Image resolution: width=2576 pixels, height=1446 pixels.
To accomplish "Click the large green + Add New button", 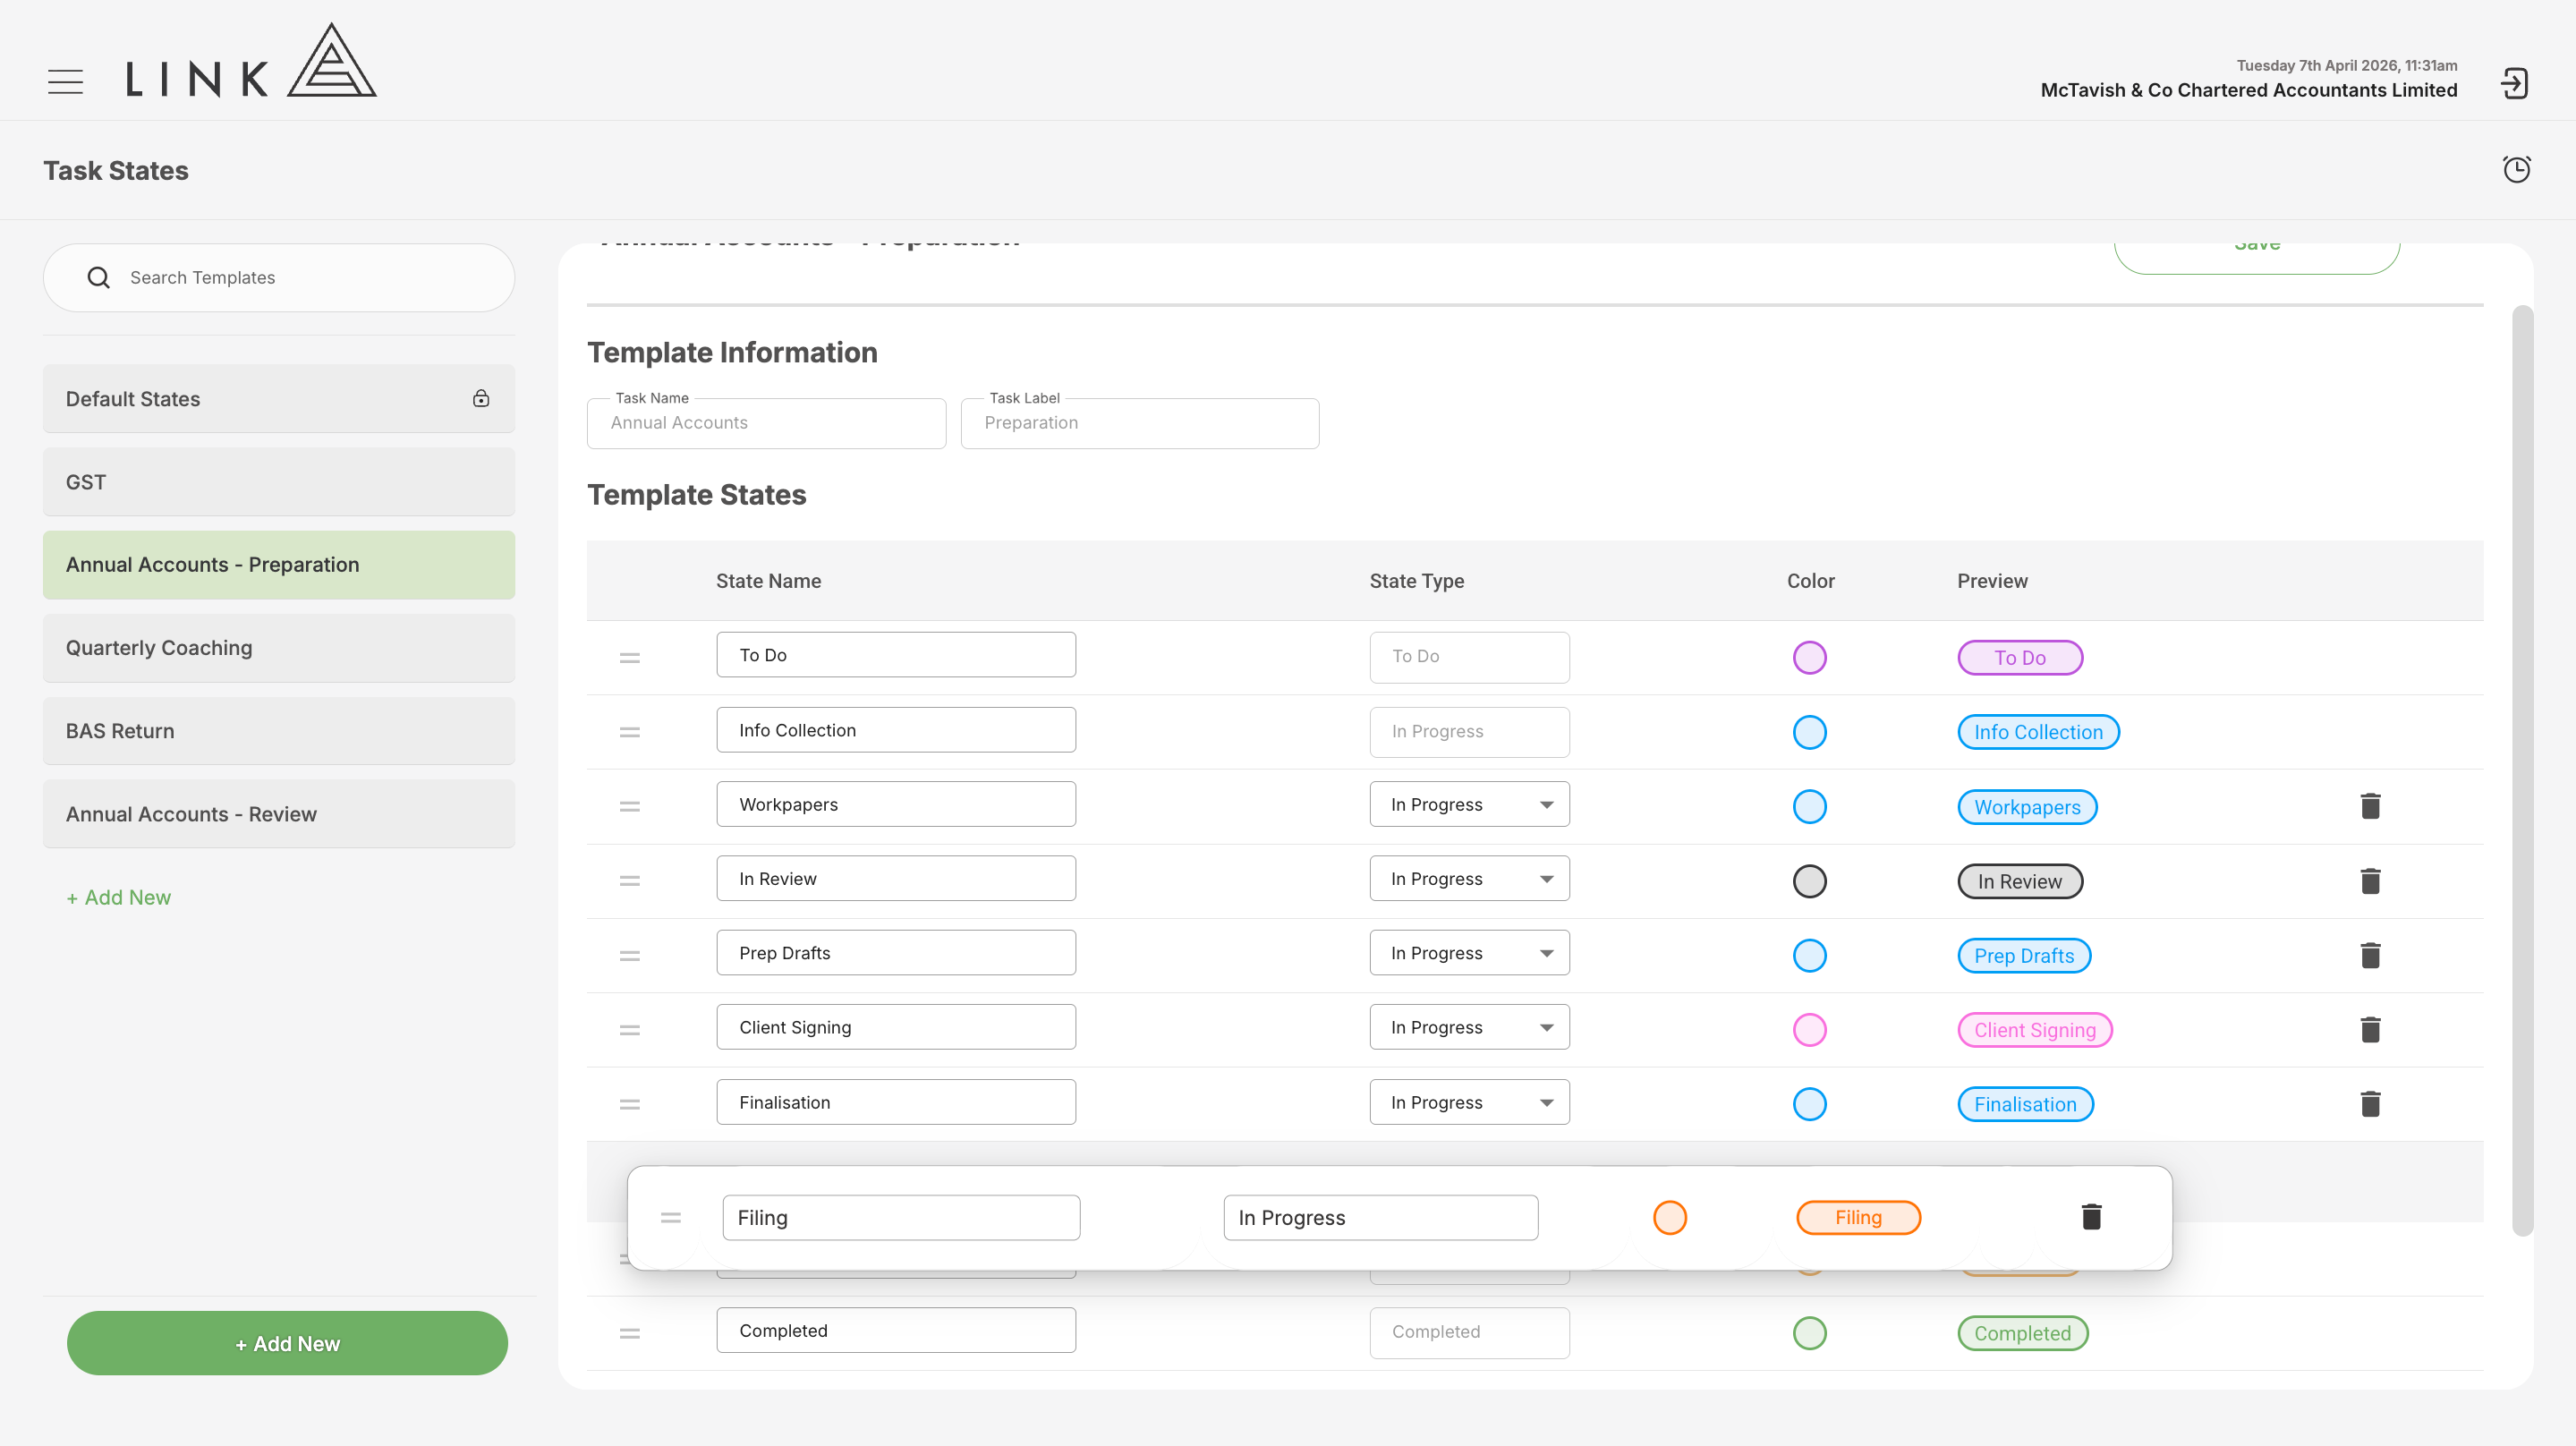I will 287,1343.
